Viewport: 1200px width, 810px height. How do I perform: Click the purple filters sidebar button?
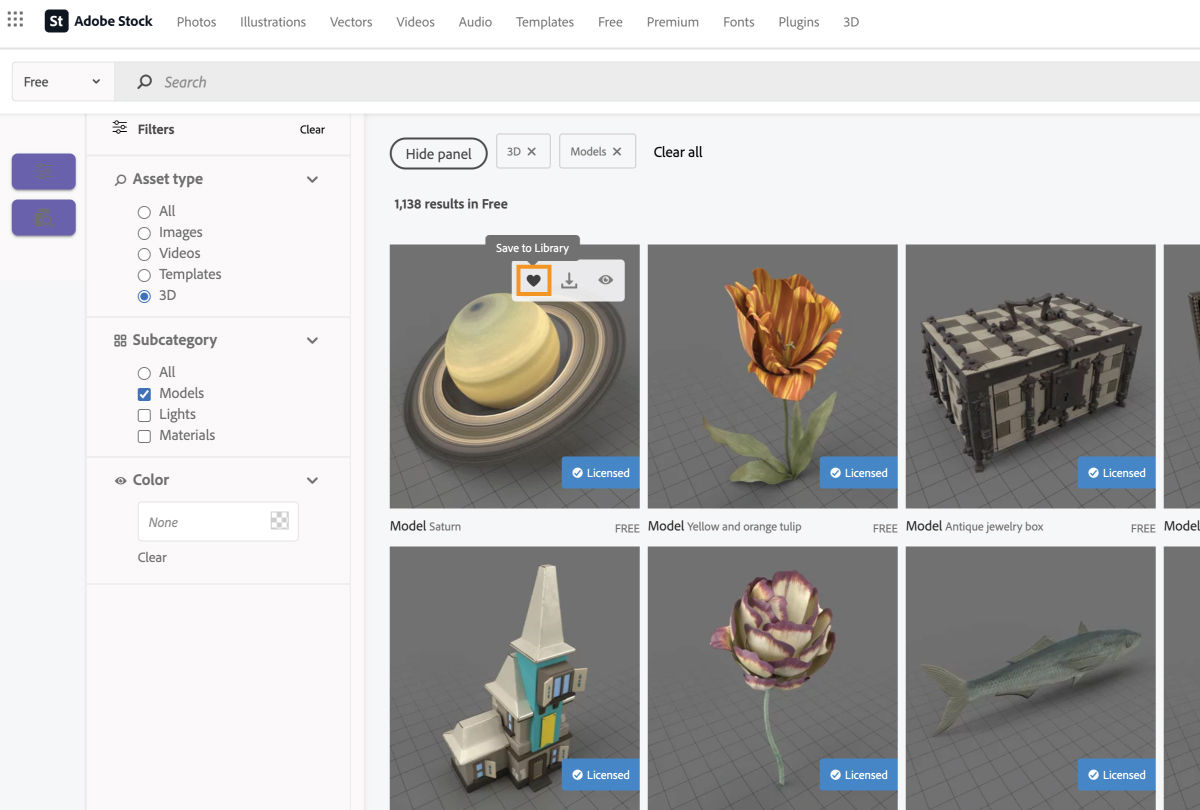click(x=43, y=171)
